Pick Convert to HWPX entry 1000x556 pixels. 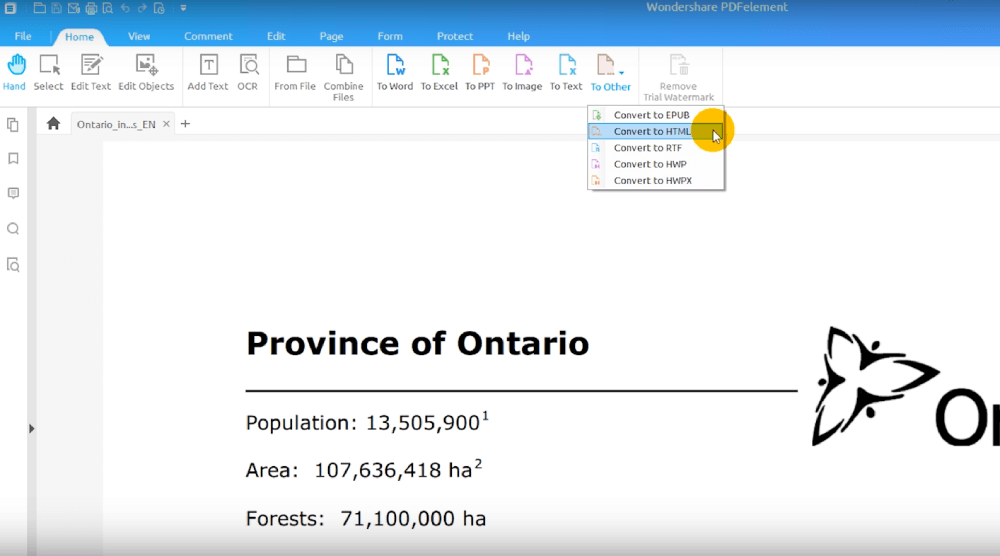pyautogui.click(x=652, y=181)
